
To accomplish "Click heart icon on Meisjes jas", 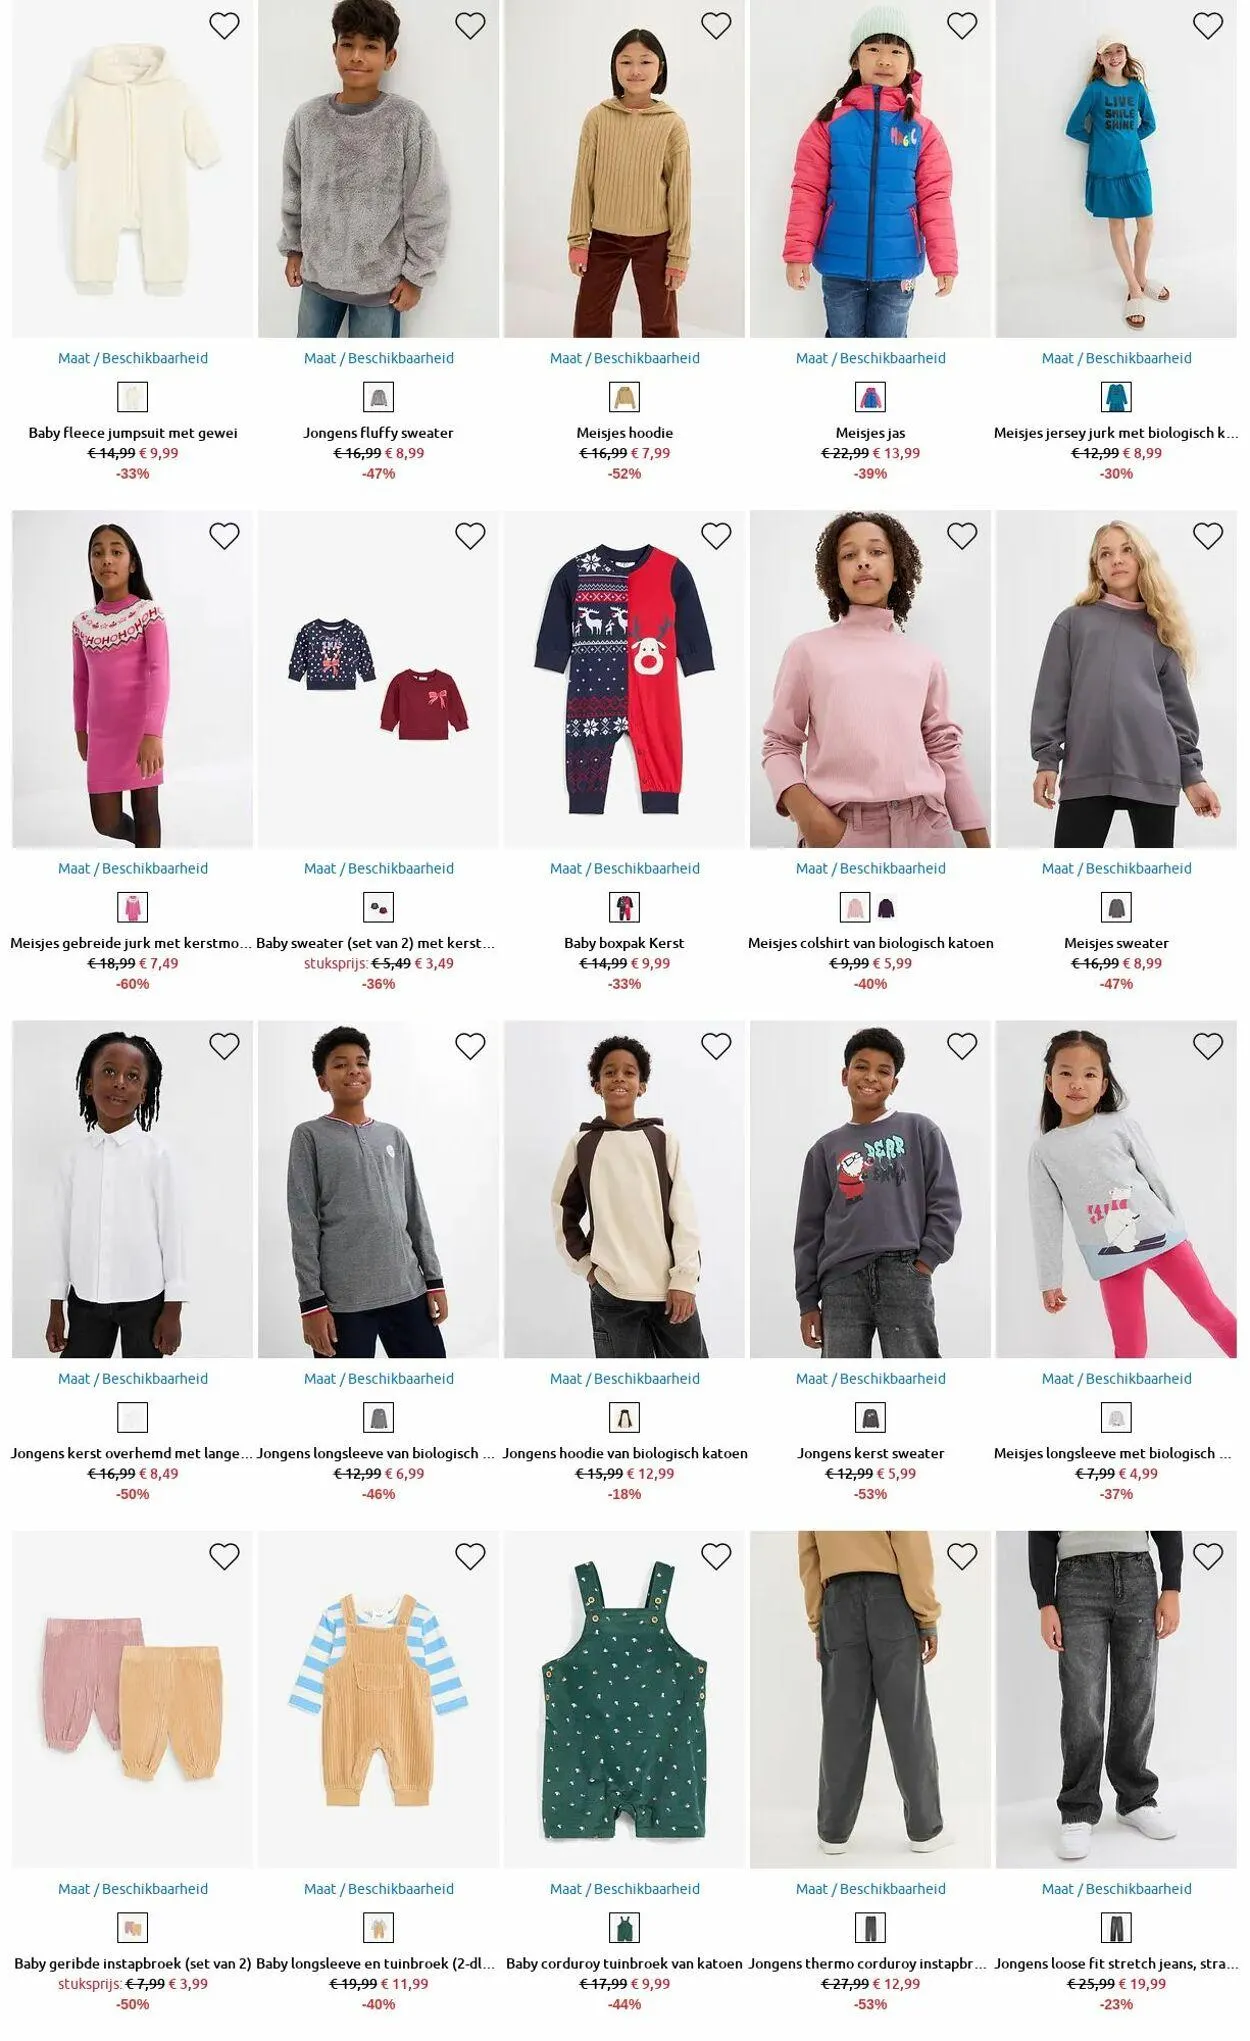I will (962, 26).
